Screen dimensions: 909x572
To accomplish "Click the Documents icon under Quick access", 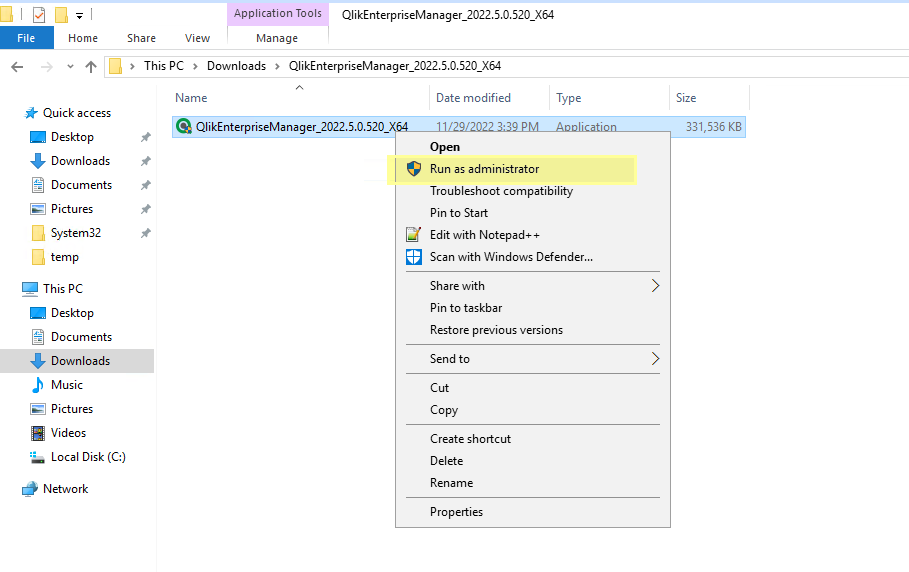I will tap(38, 185).
